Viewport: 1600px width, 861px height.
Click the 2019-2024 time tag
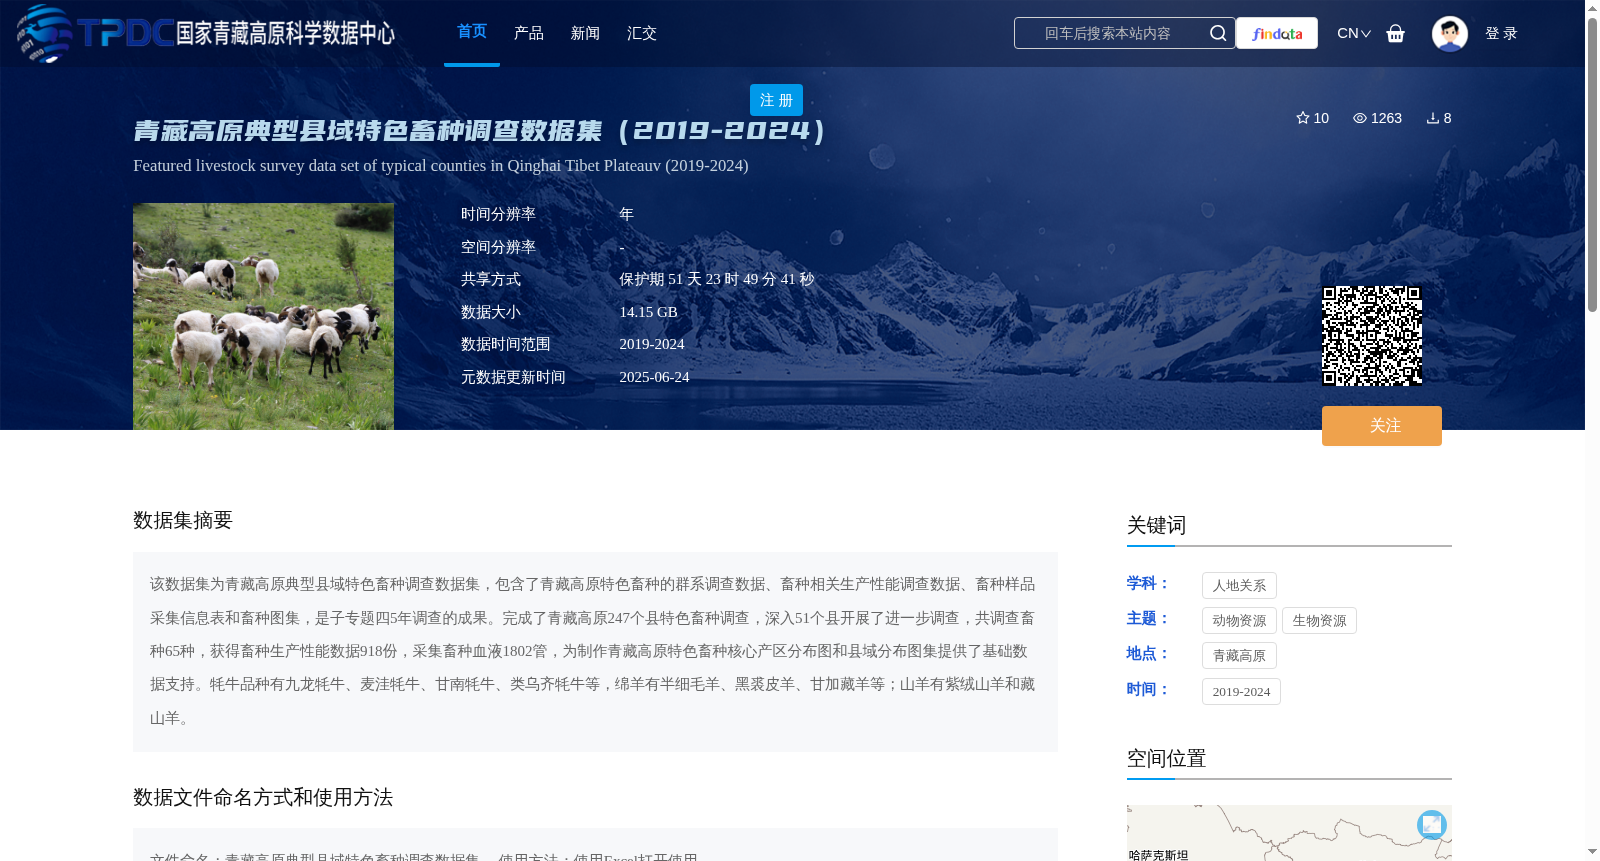[1241, 691]
